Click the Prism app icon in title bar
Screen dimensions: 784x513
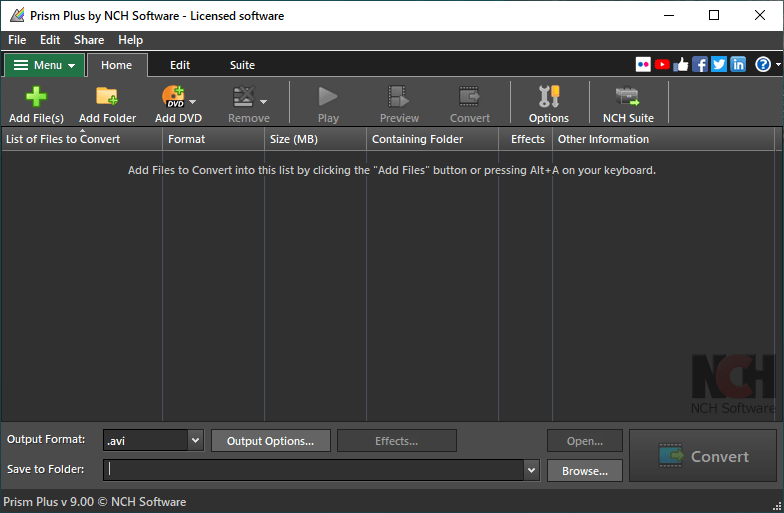coord(18,16)
